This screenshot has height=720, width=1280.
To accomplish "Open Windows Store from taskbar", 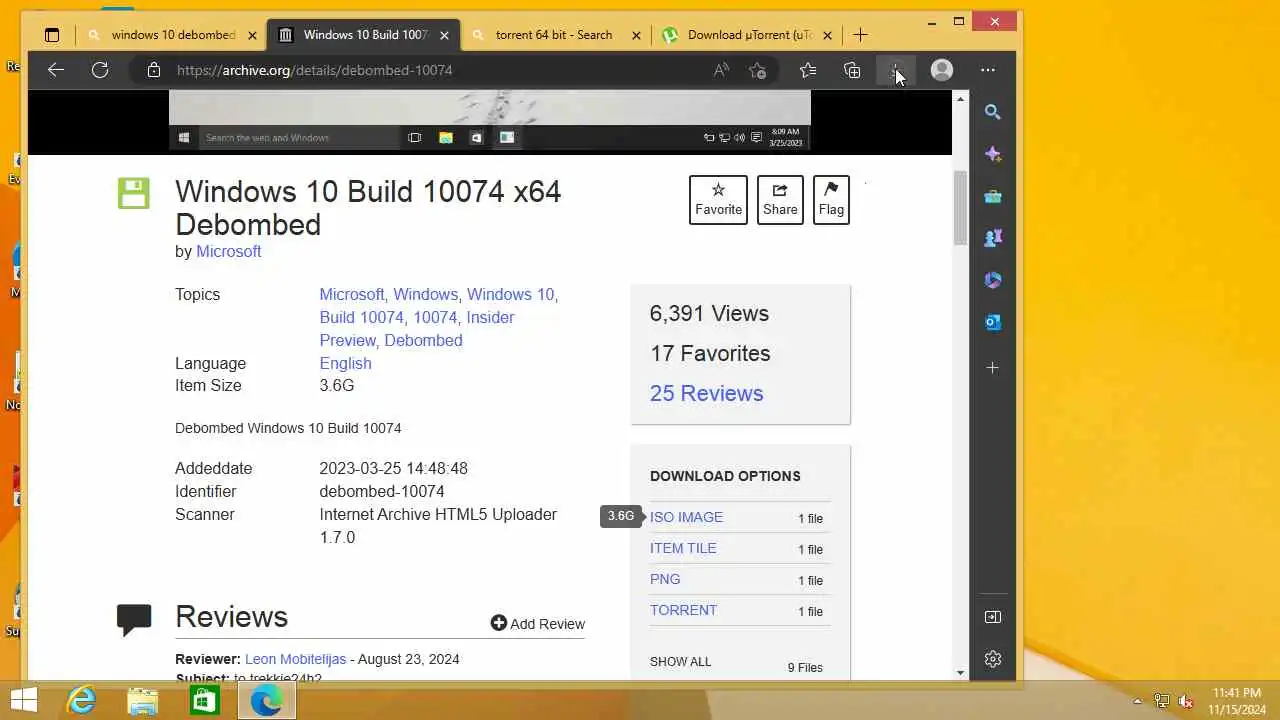I will [x=204, y=701].
